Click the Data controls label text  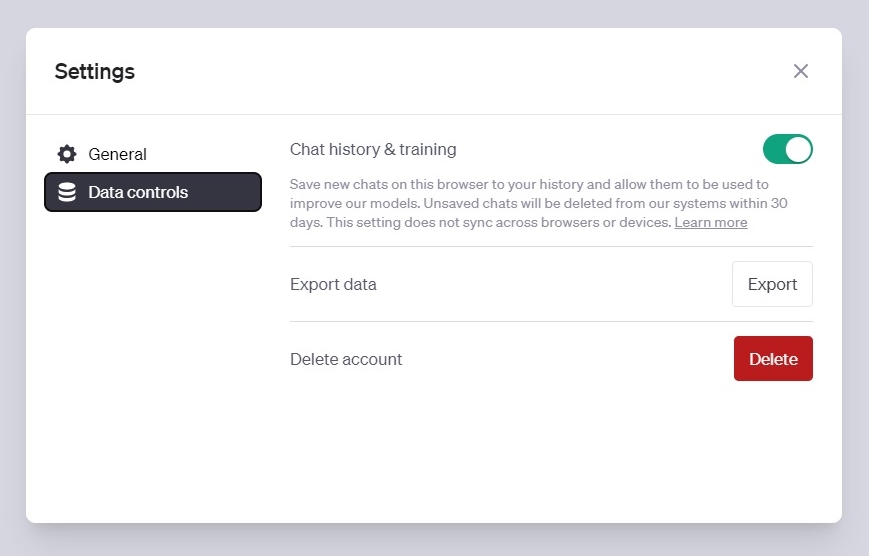[138, 192]
